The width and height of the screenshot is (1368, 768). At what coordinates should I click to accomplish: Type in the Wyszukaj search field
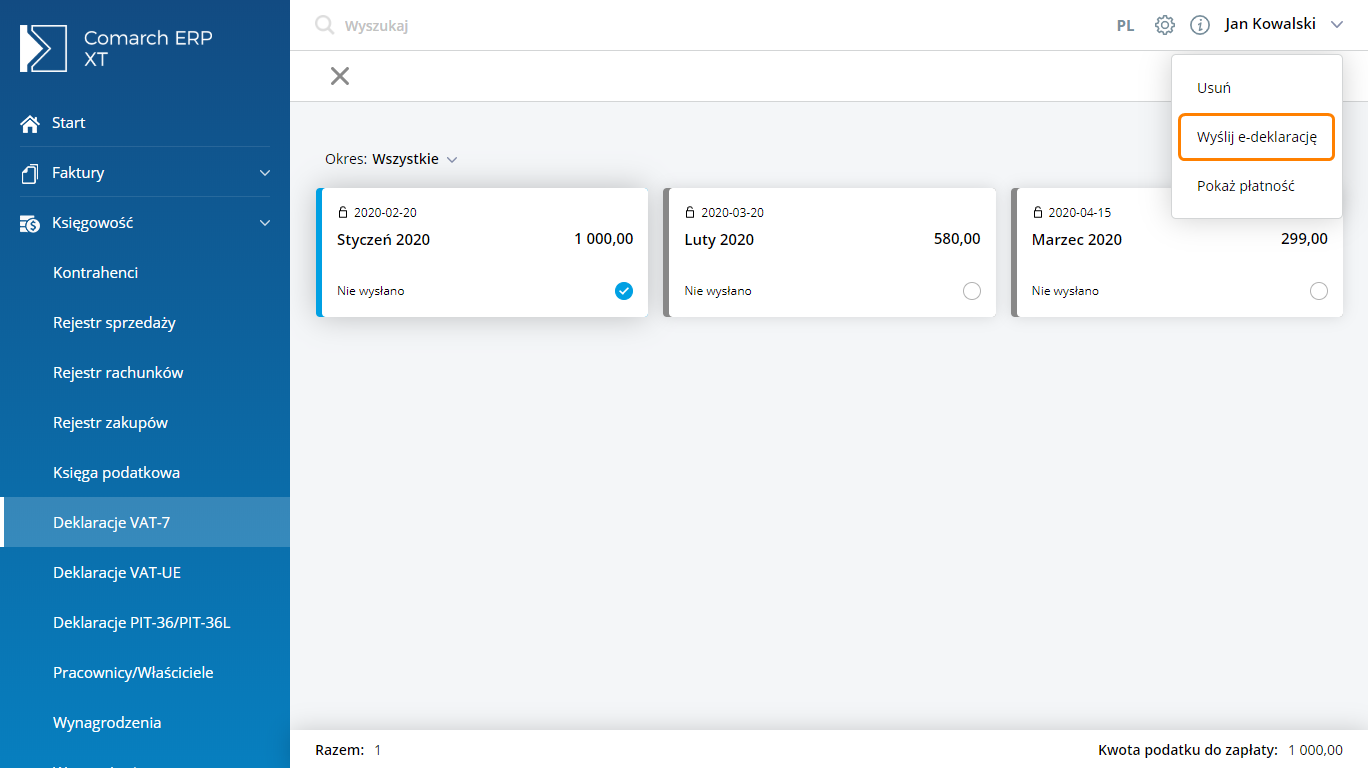click(x=600, y=26)
